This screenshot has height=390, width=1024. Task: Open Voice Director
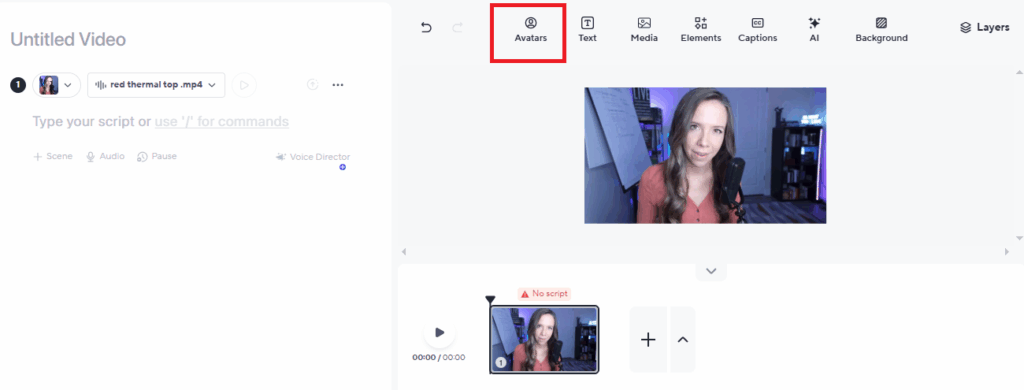[313, 157]
